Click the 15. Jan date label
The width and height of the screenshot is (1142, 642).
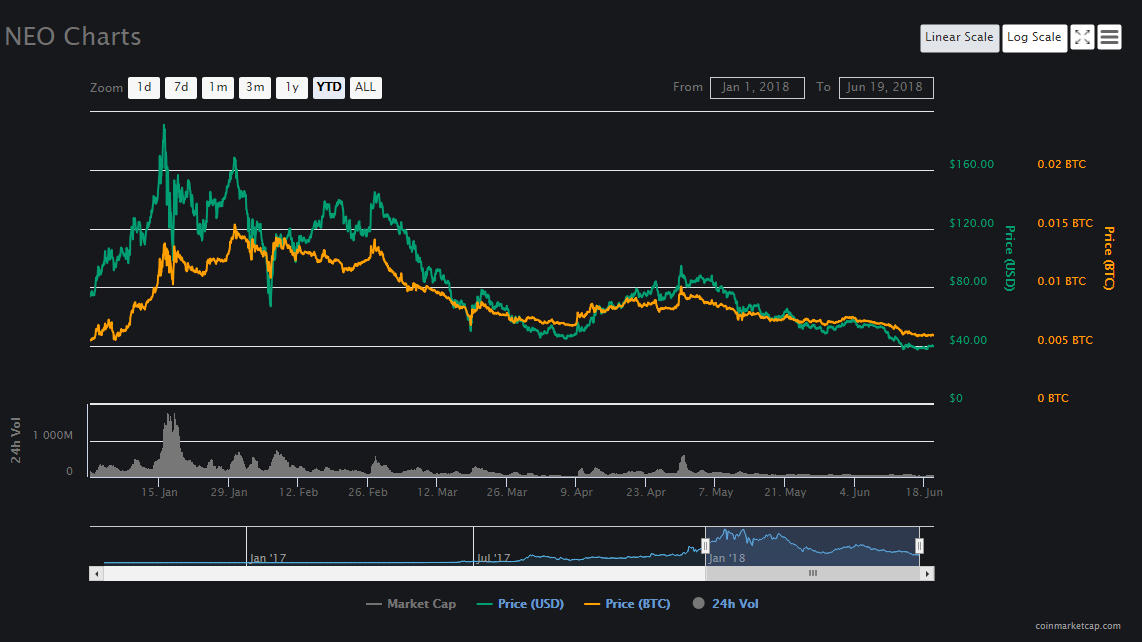tap(160, 493)
